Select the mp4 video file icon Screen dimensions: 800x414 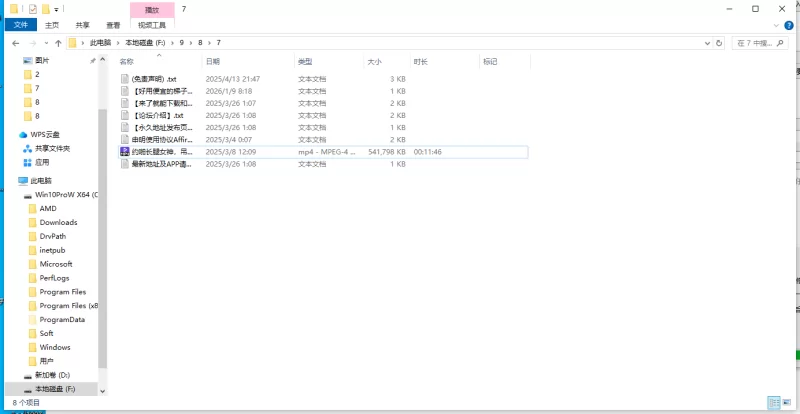(124, 152)
